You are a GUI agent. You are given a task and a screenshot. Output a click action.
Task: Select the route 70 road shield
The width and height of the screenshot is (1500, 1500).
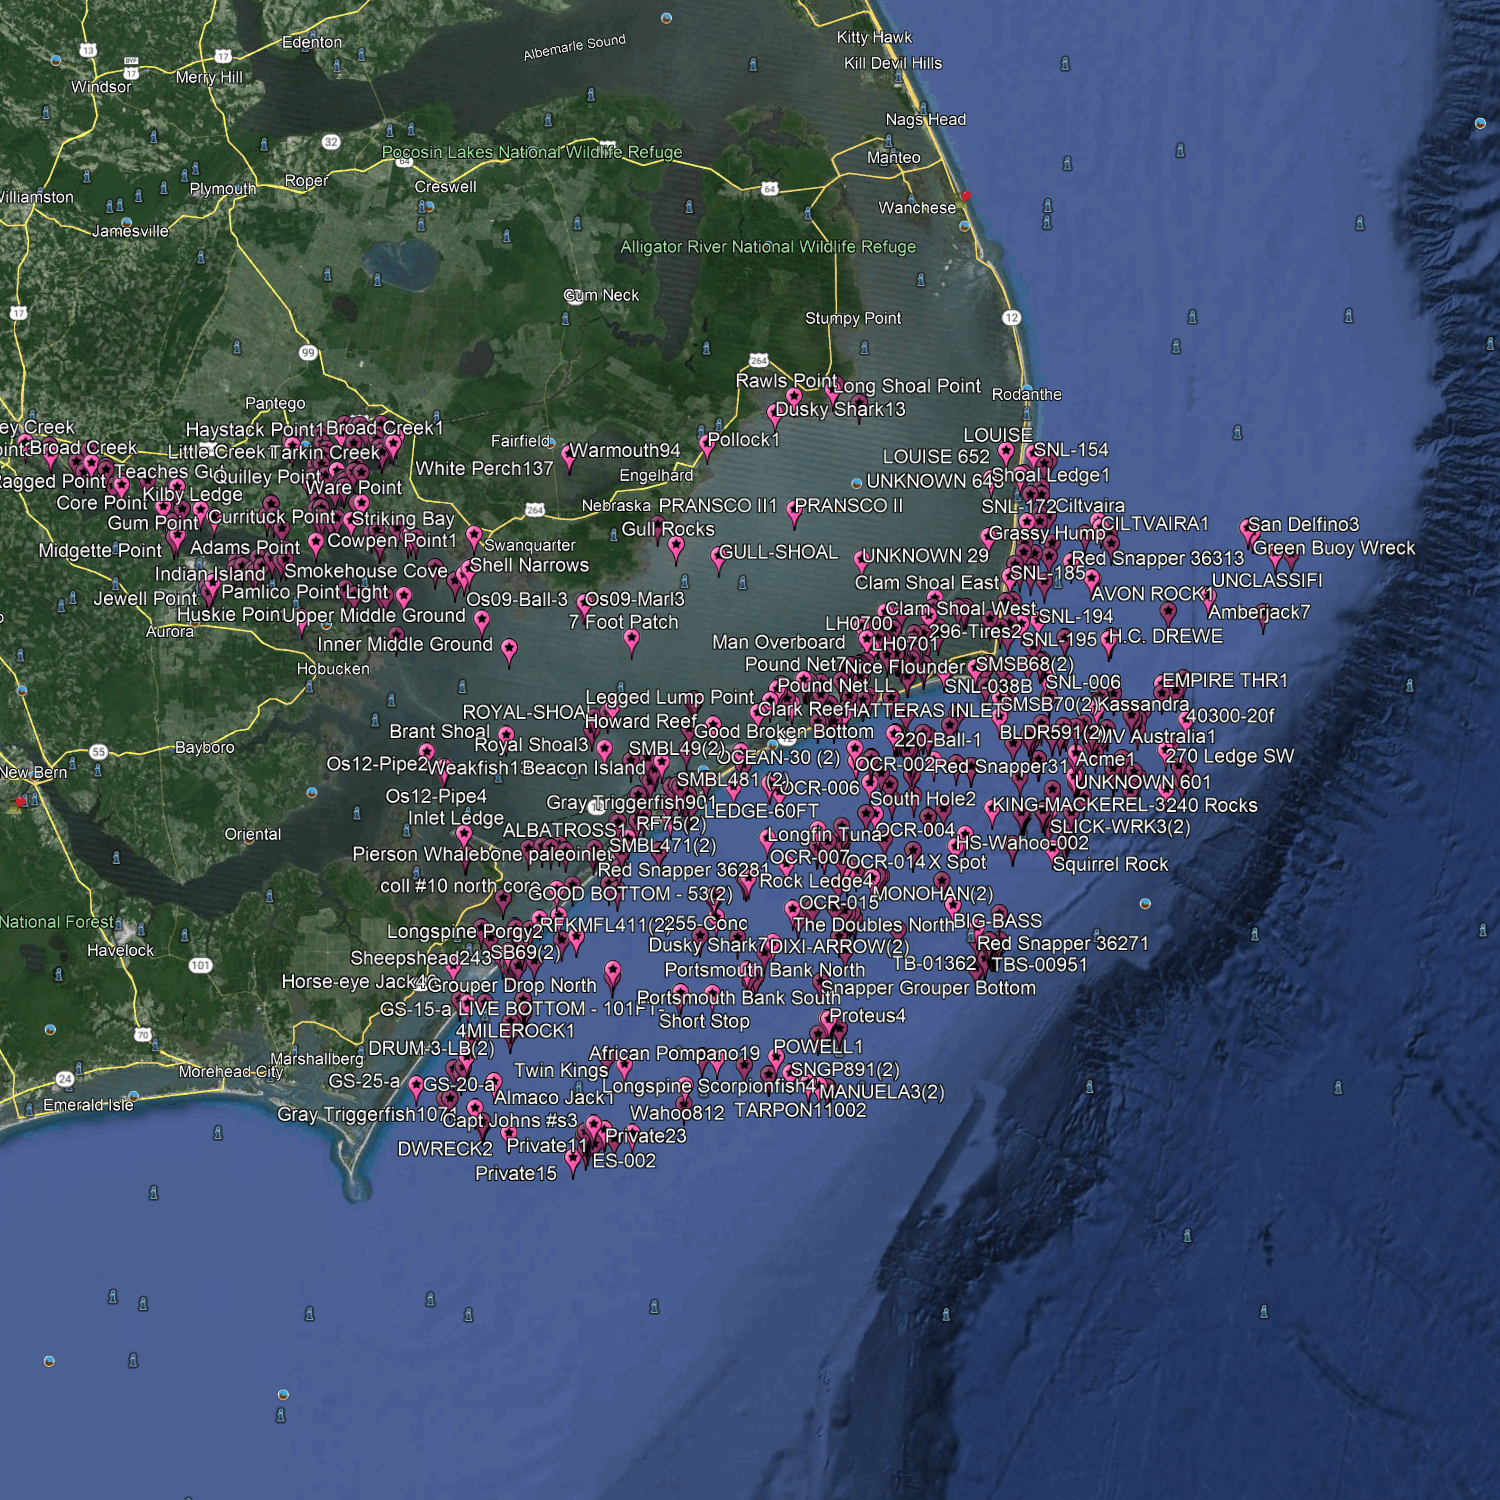click(x=143, y=1035)
